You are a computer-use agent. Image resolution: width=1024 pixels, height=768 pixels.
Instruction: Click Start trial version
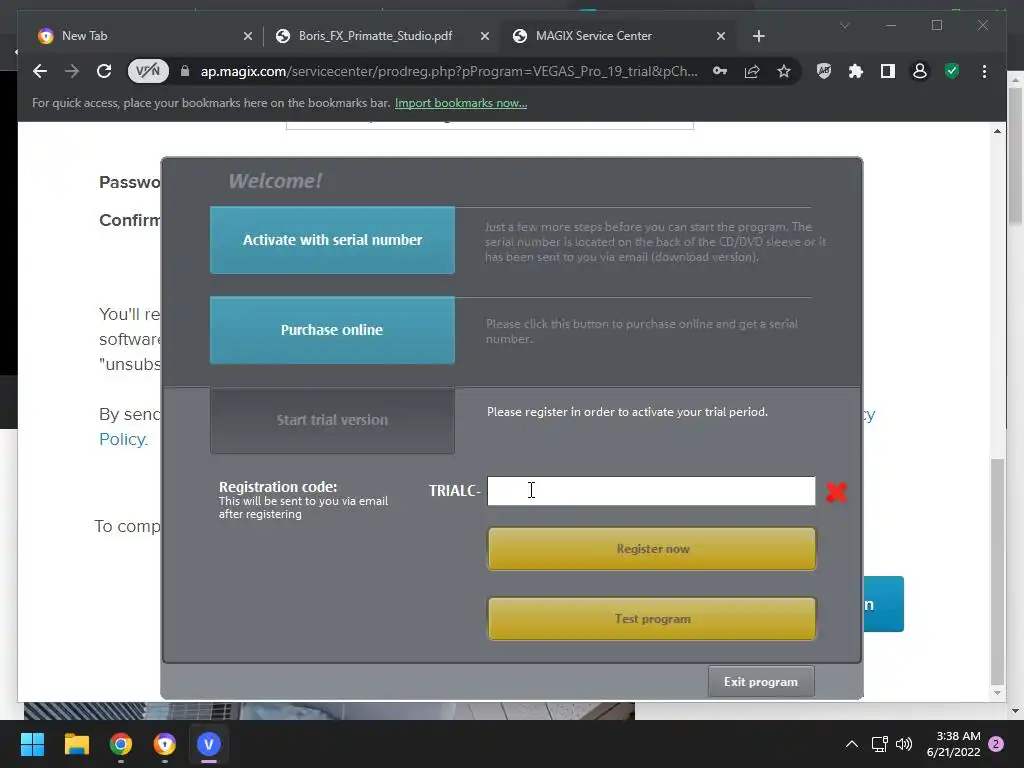[332, 420]
